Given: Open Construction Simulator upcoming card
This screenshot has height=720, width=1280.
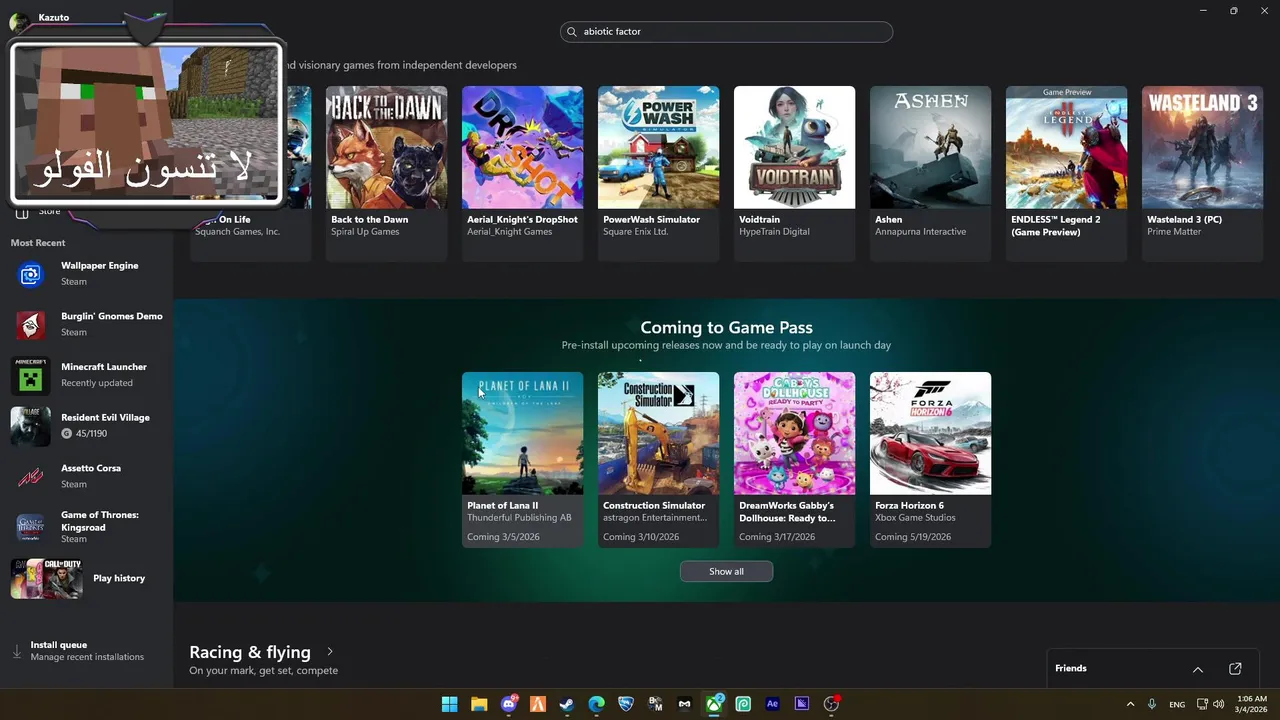Looking at the screenshot, I should pyautogui.click(x=658, y=459).
